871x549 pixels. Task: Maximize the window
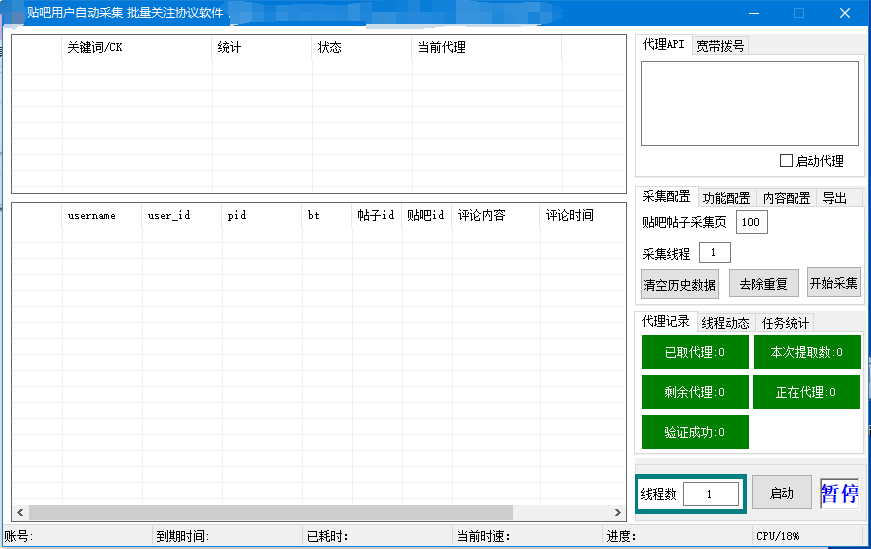[799, 13]
